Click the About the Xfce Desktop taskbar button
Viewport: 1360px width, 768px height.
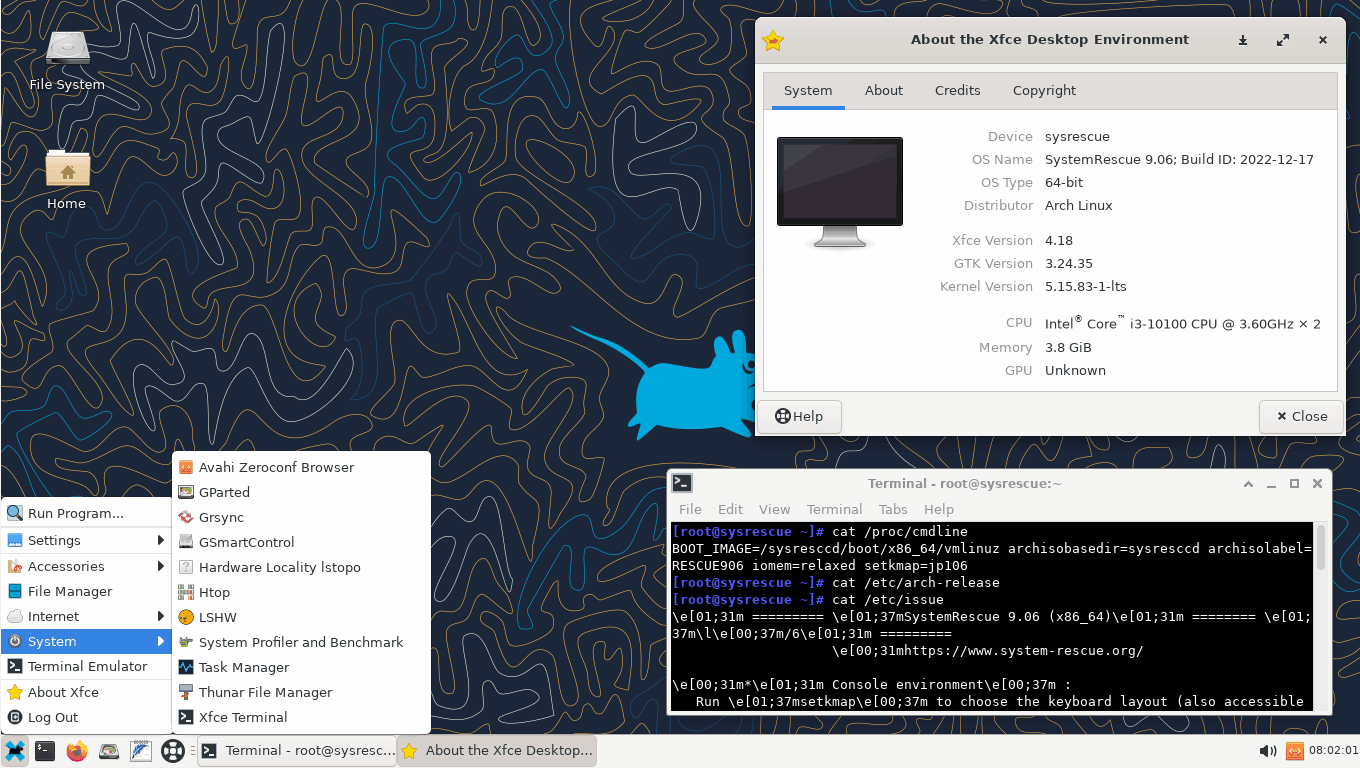point(496,750)
